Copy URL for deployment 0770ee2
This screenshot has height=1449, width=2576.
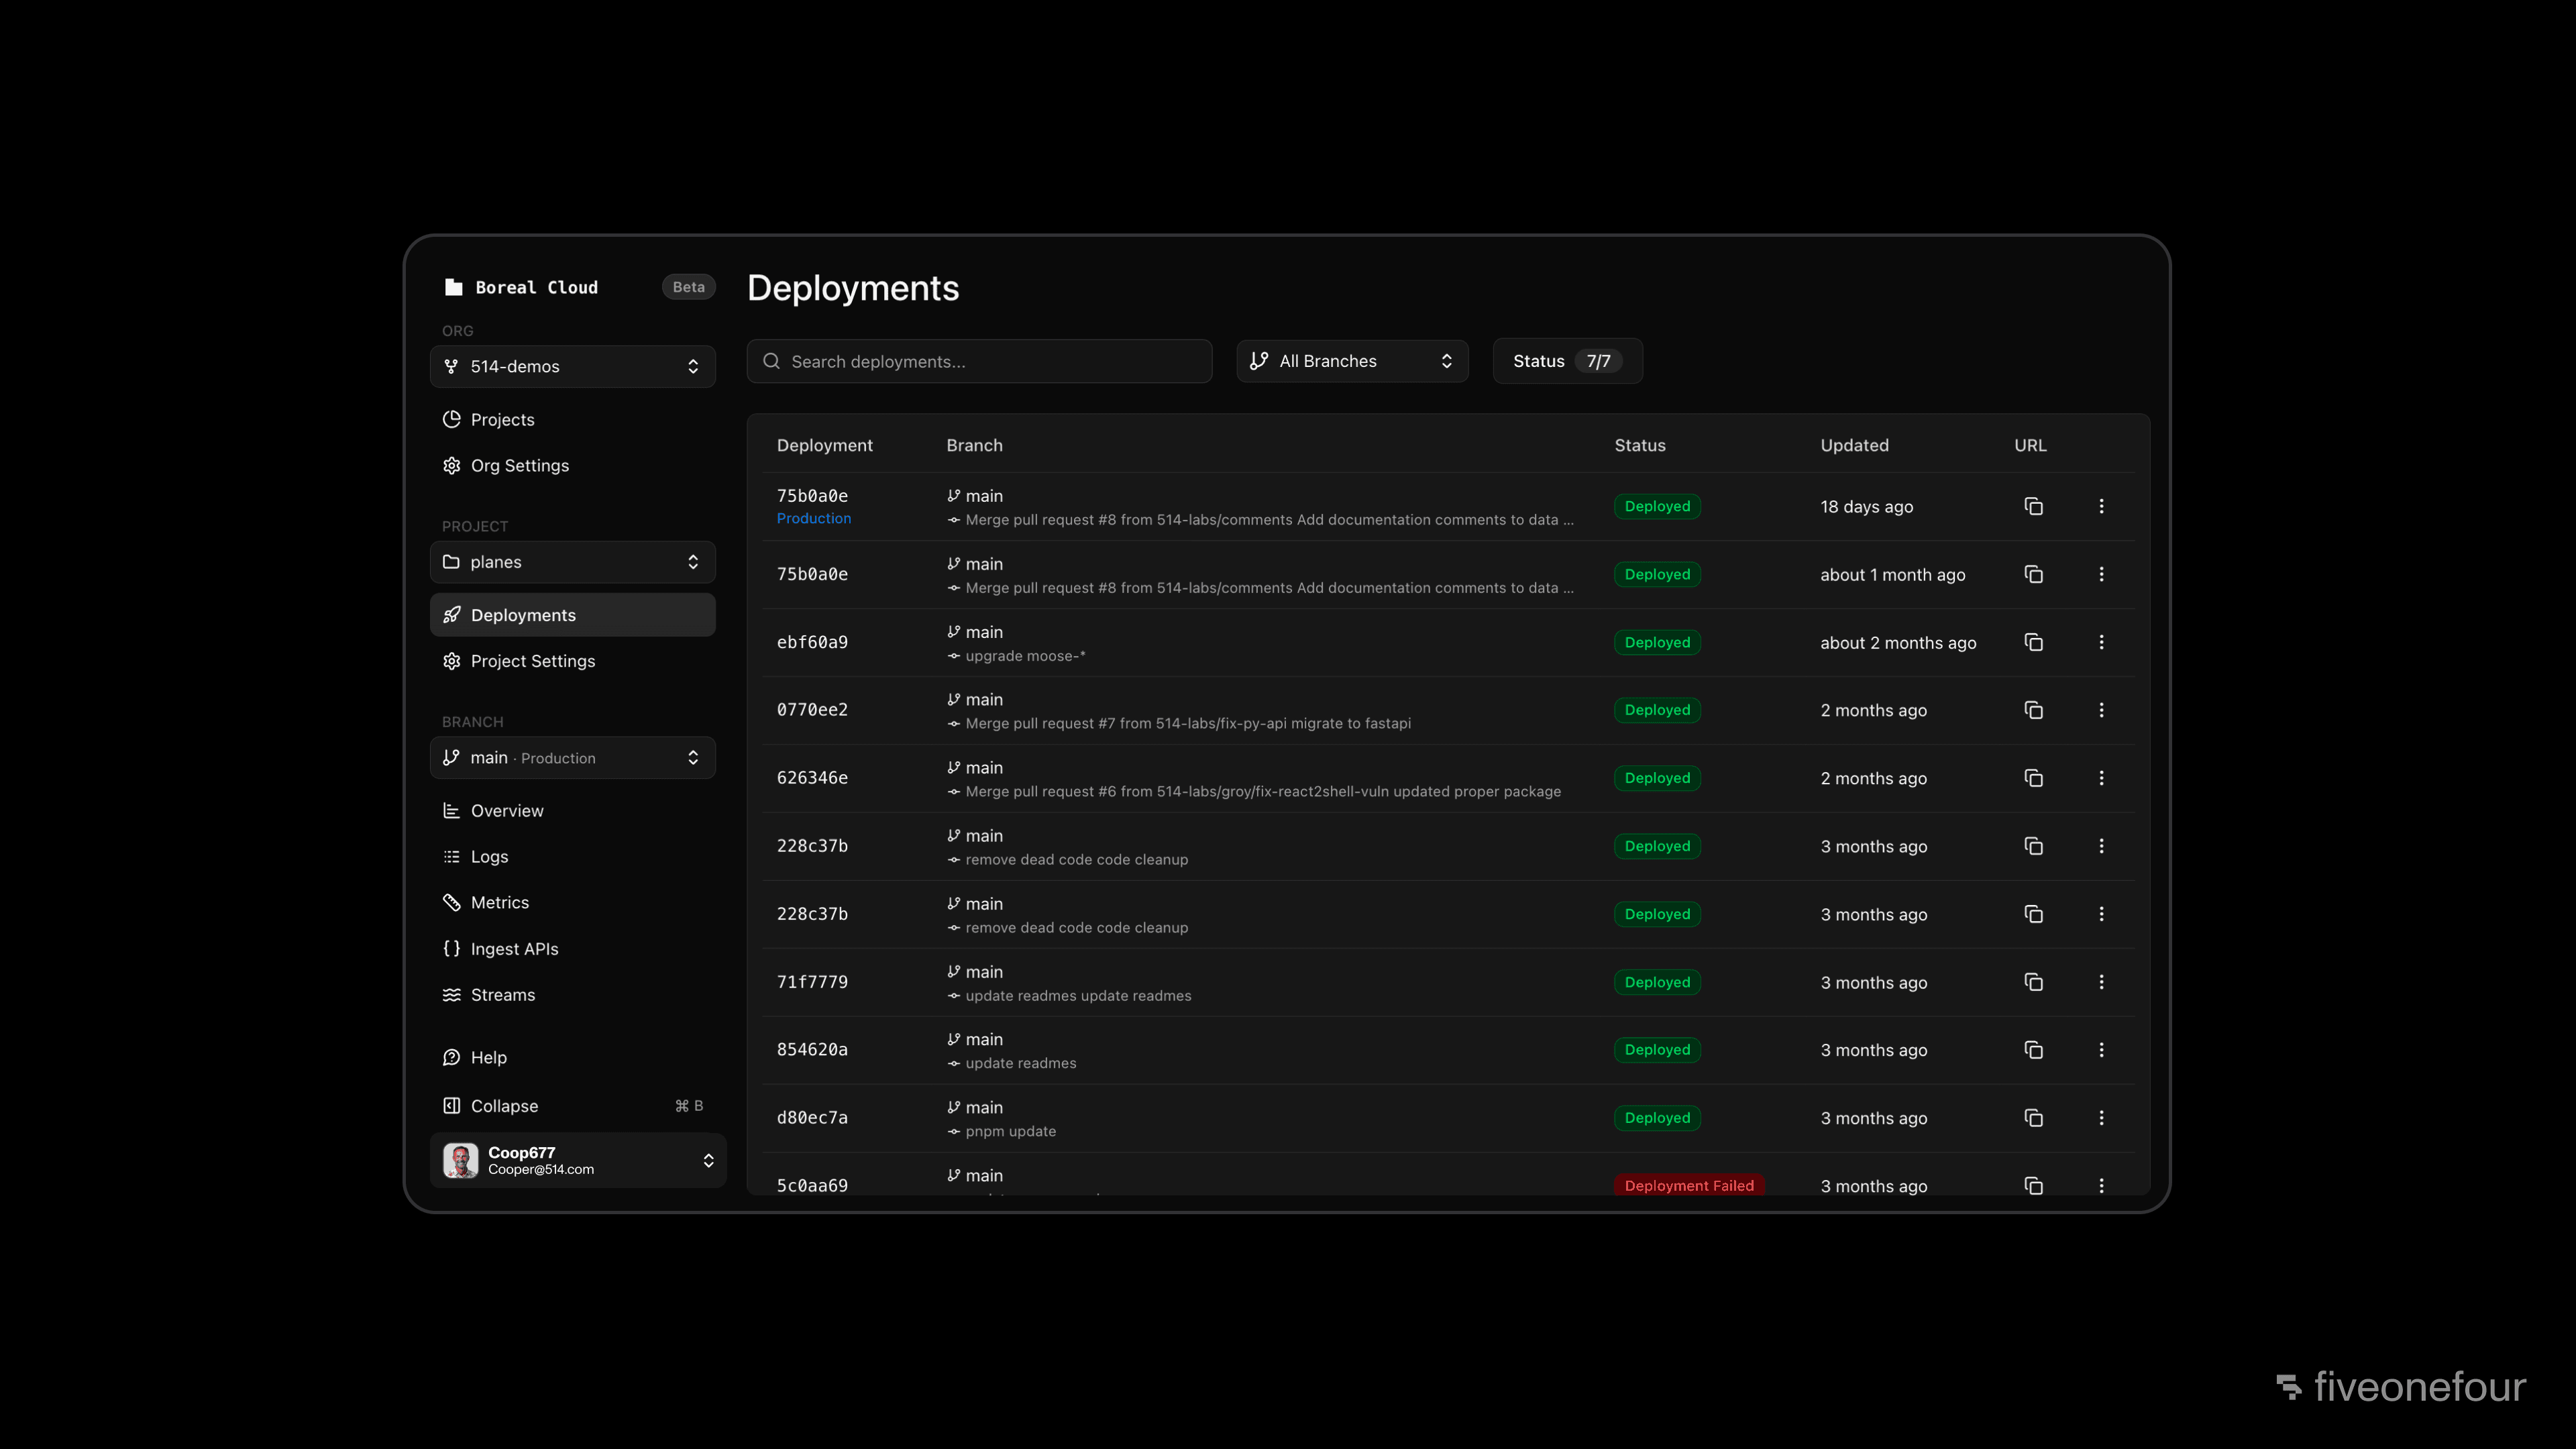[x=2033, y=710]
